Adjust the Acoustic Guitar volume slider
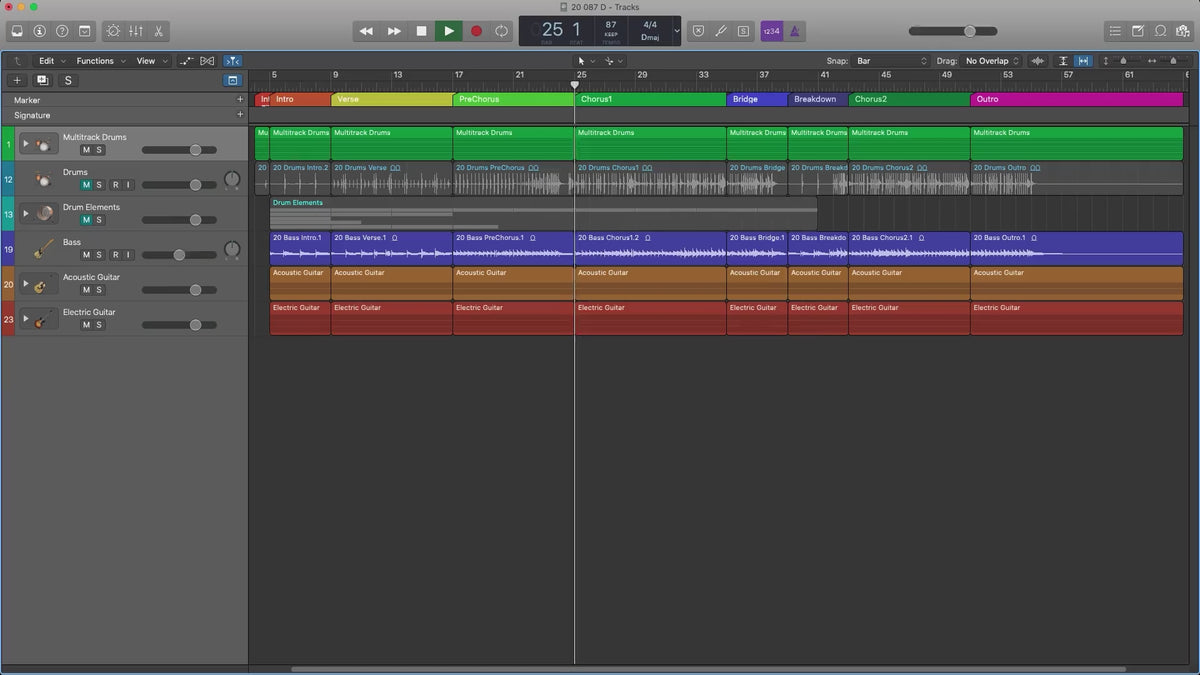The width and height of the screenshot is (1200, 675). (x=195, y=290)
